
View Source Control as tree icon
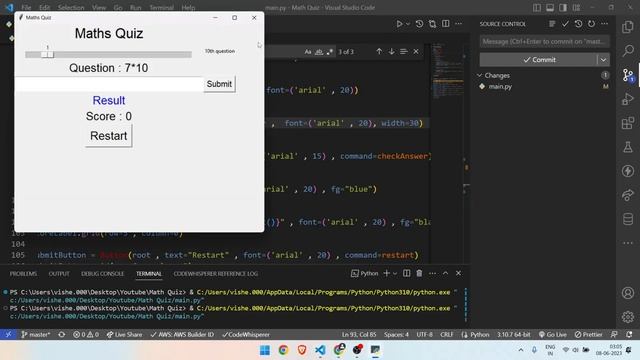(x=552, y=24)
